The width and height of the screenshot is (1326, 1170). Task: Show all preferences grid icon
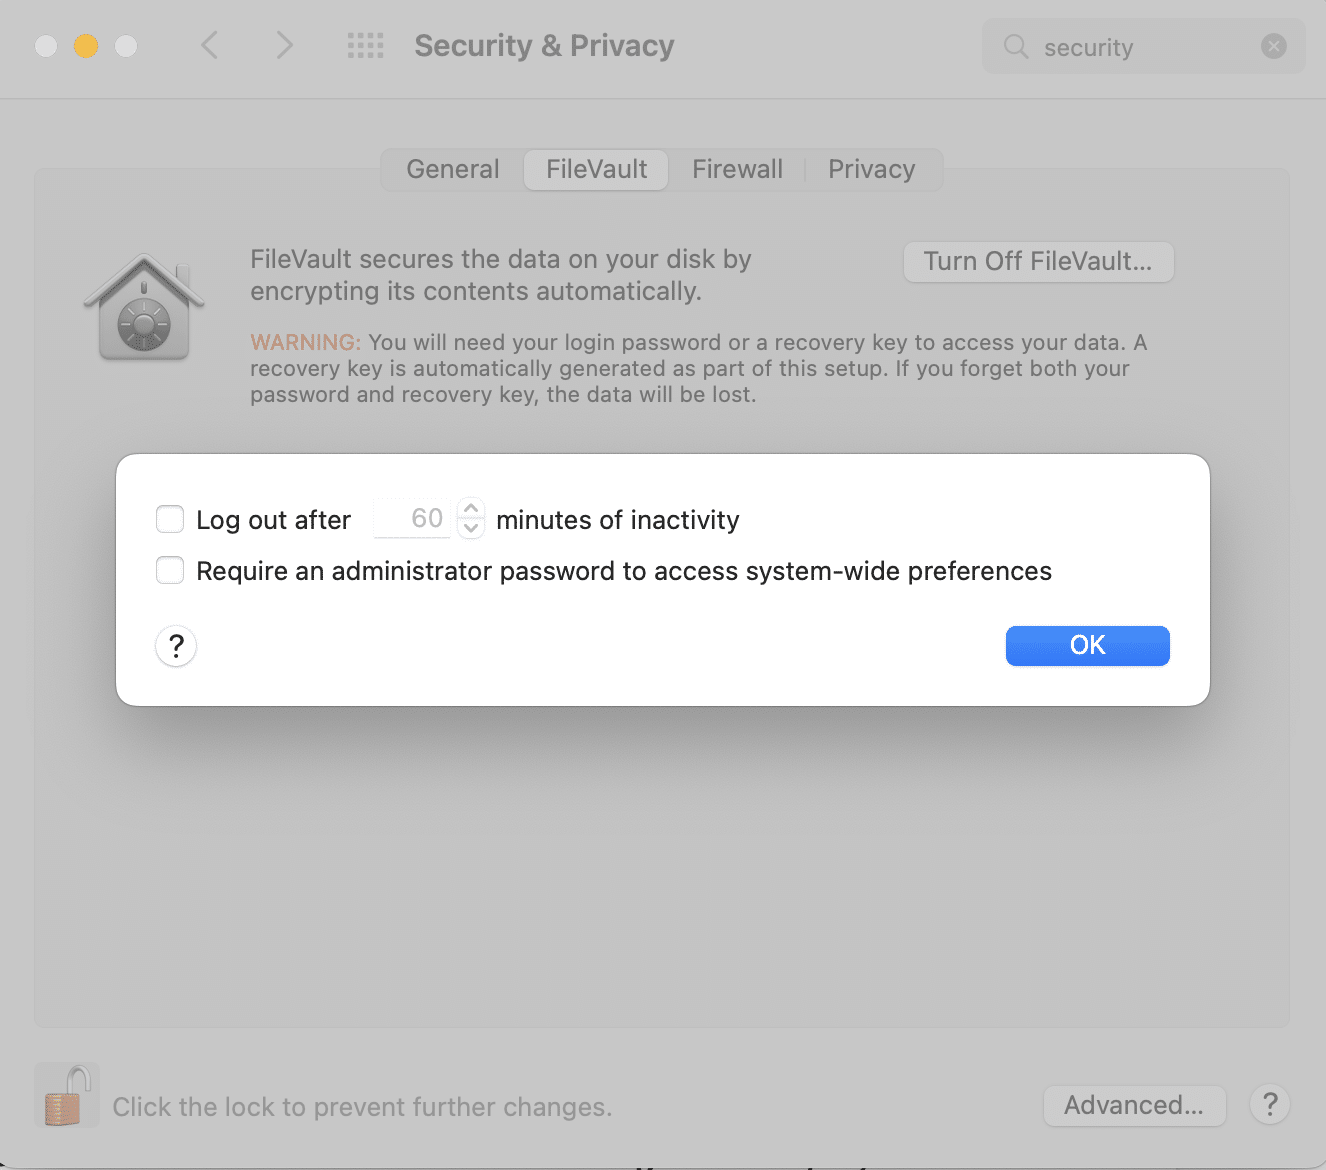click(x=365, y=46)
